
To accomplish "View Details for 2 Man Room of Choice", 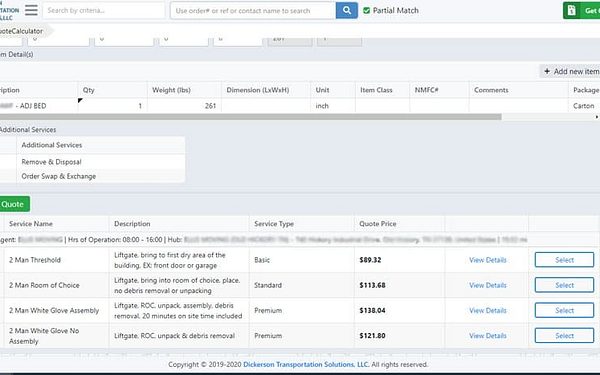I will pos(488,285).
